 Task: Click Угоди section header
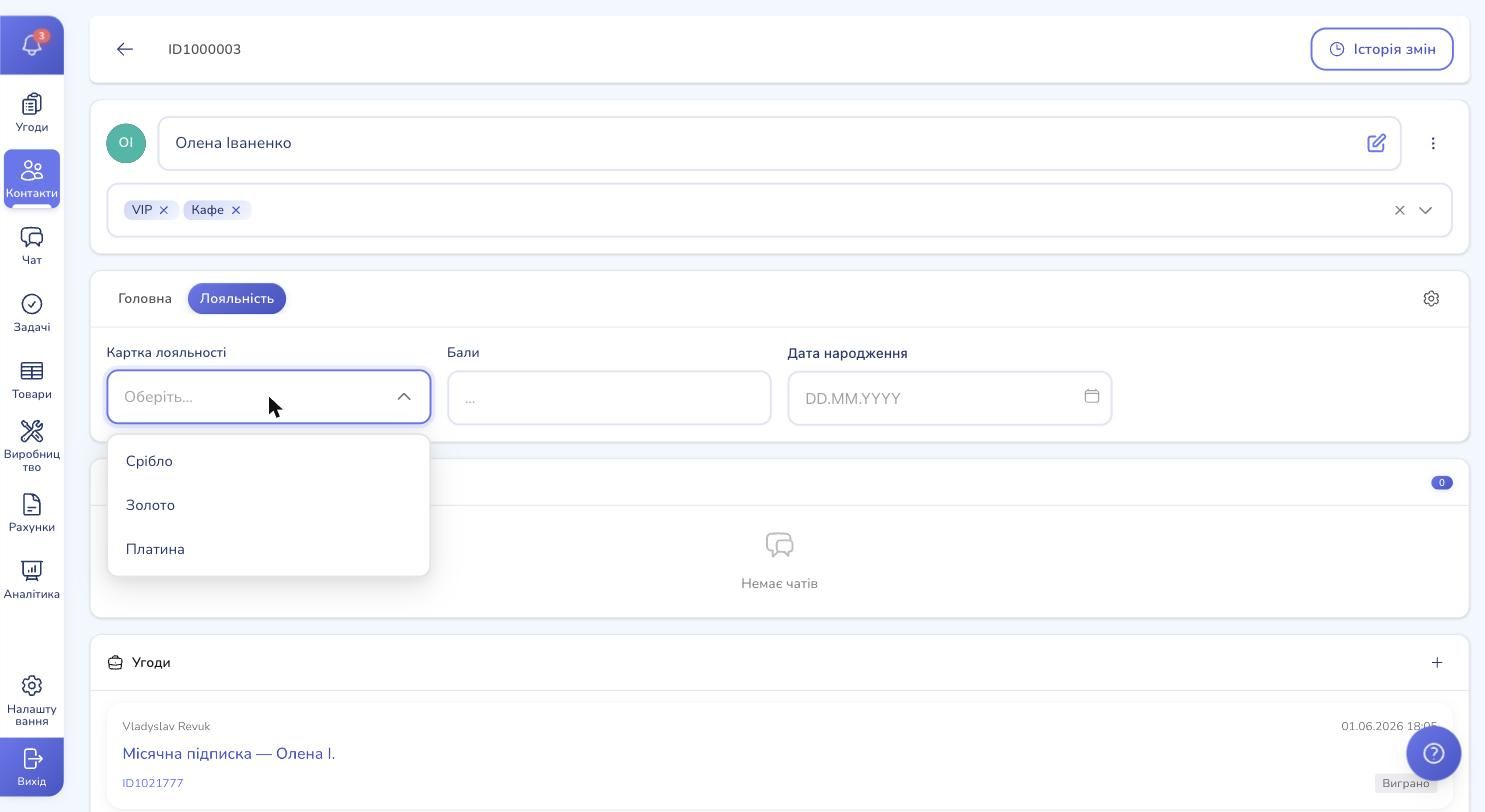(x=151, y=662)
